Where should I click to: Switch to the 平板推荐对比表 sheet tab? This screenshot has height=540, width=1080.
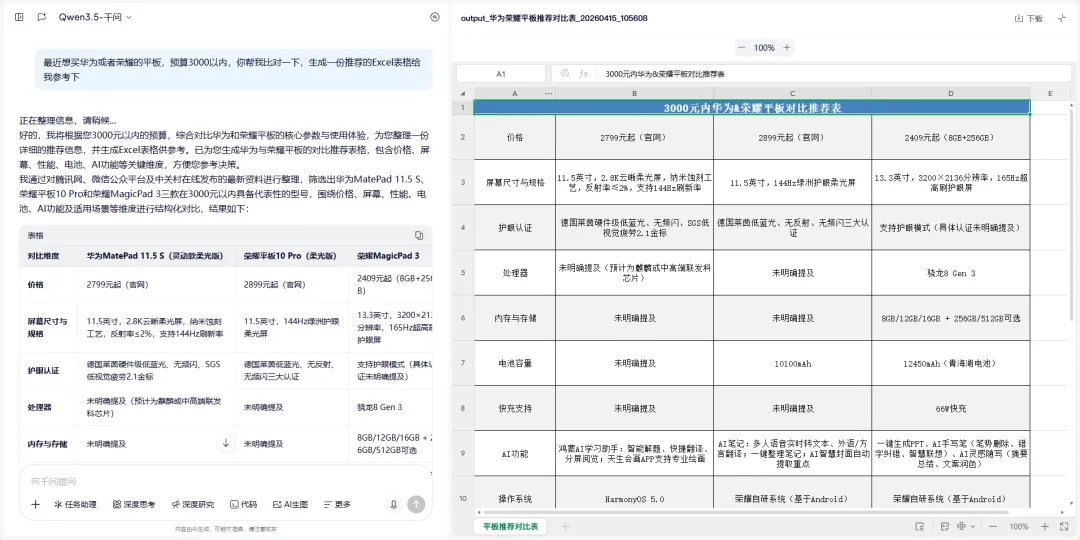point(510,526)
